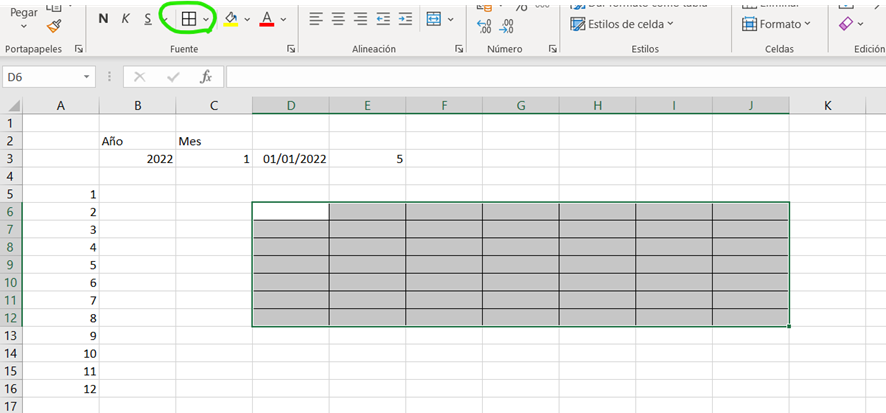Click the Format Painter brush icon
Image resolution: width=886 pixels, height=413 pixels.
click(x=54, y=25)
